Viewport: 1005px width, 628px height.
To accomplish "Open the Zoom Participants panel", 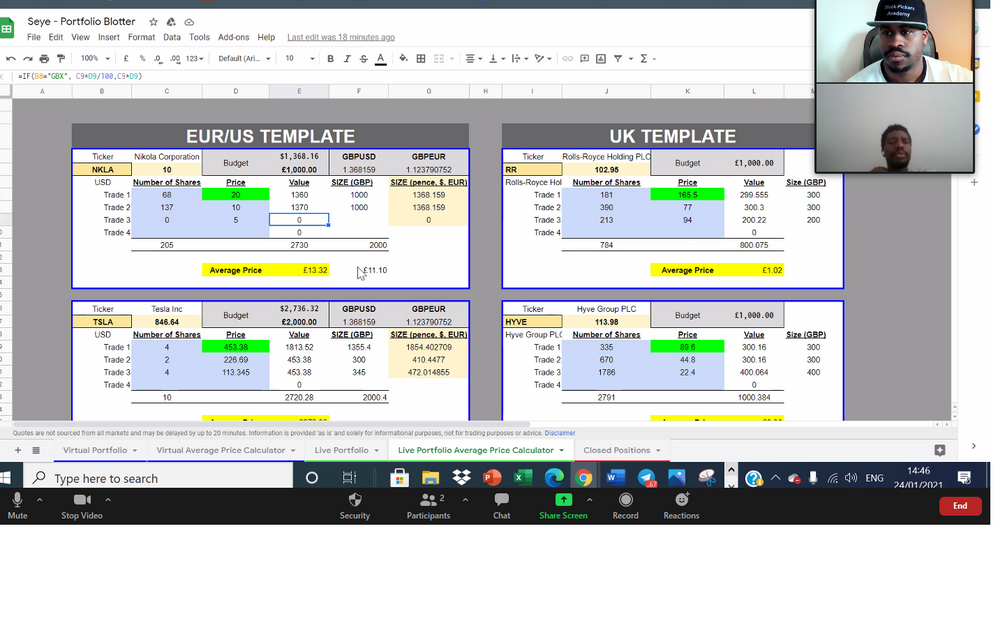I will (428, 506).
